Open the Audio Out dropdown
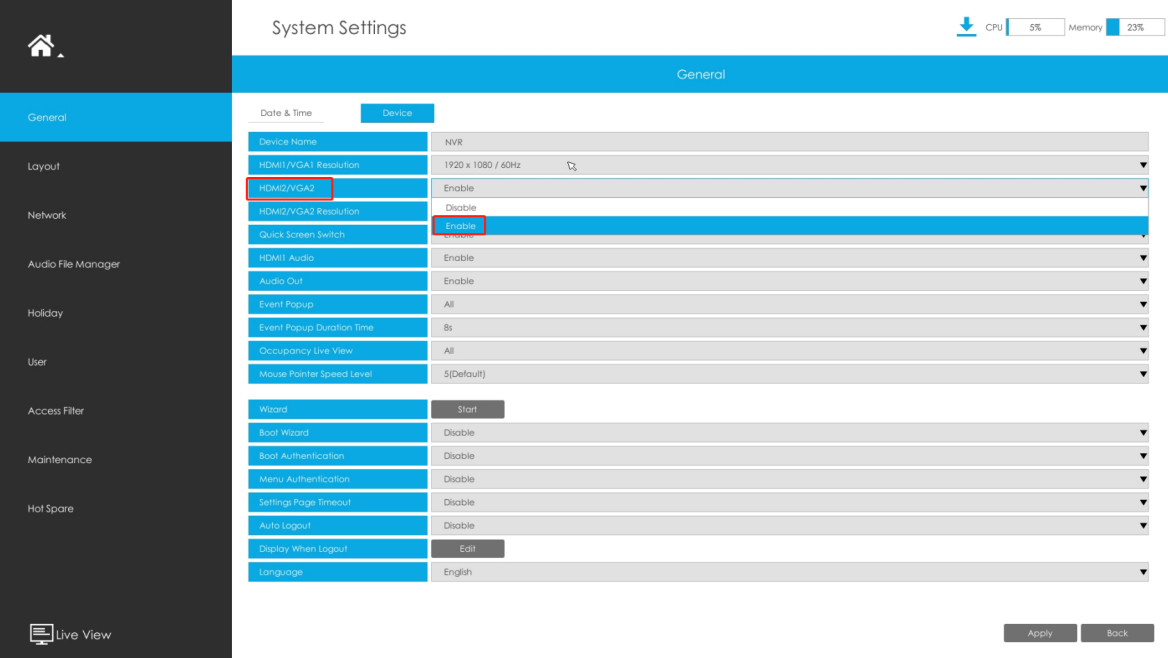Image resolution: width=1168 pixels, height=658 pixels. [790, 281]
